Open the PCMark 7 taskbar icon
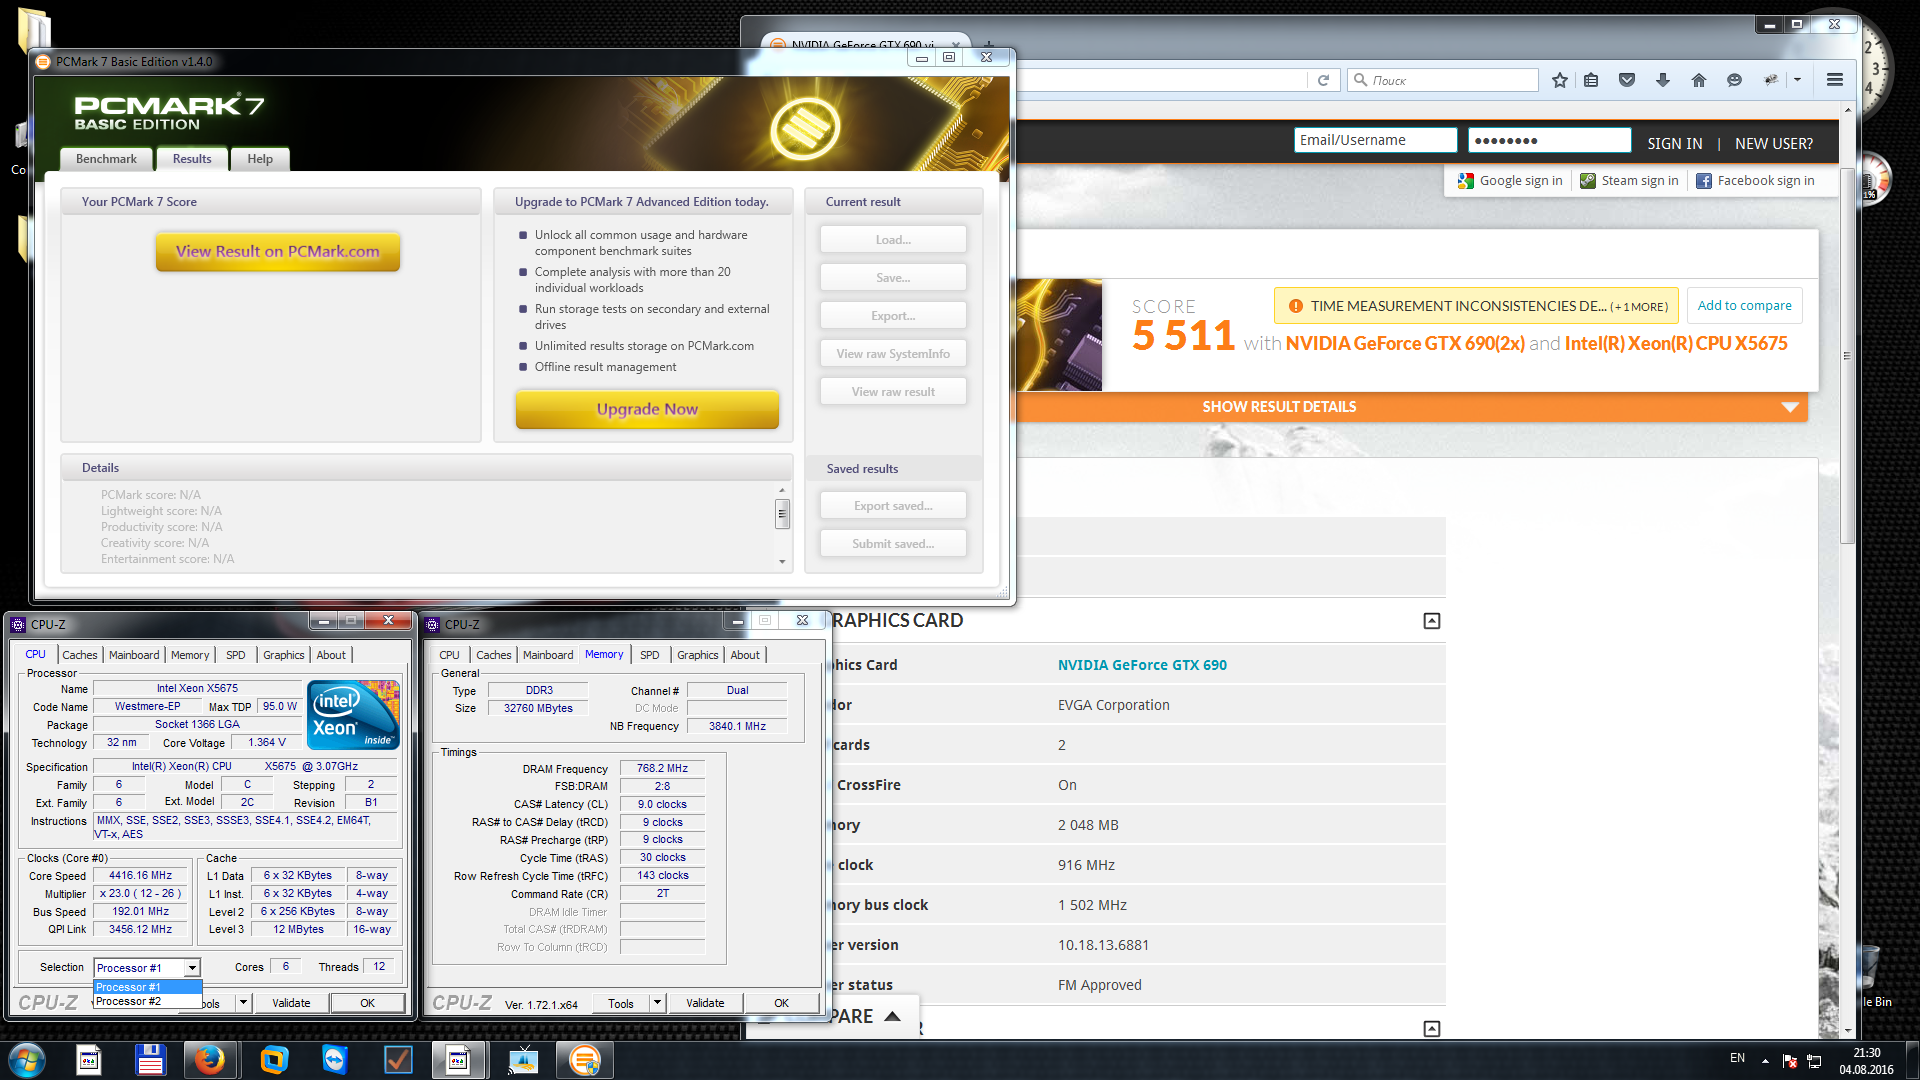Screen dimensions: 1920x1080 (585, 1060)
